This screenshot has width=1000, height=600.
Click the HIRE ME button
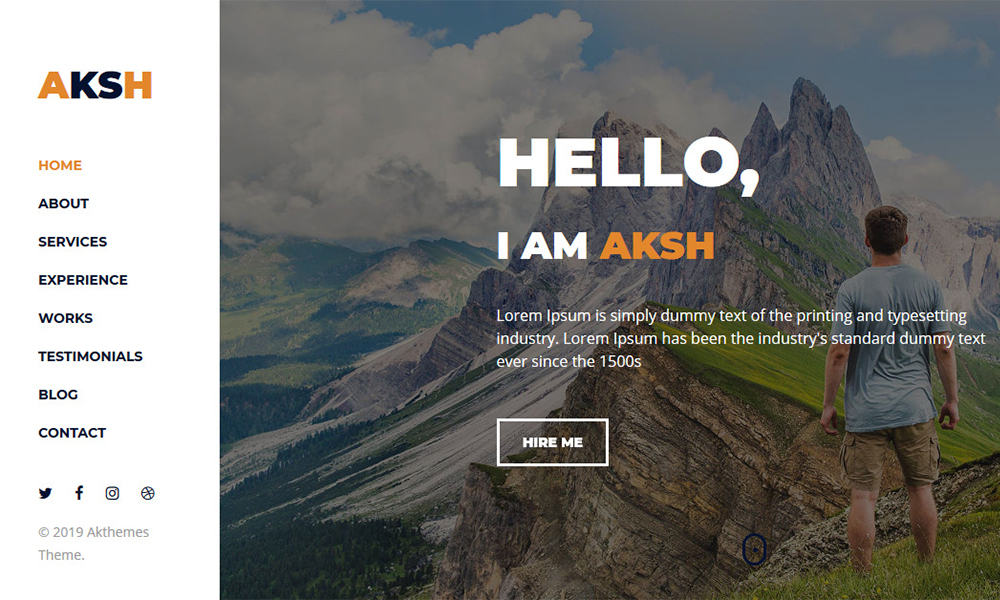[x=552, y=442]
